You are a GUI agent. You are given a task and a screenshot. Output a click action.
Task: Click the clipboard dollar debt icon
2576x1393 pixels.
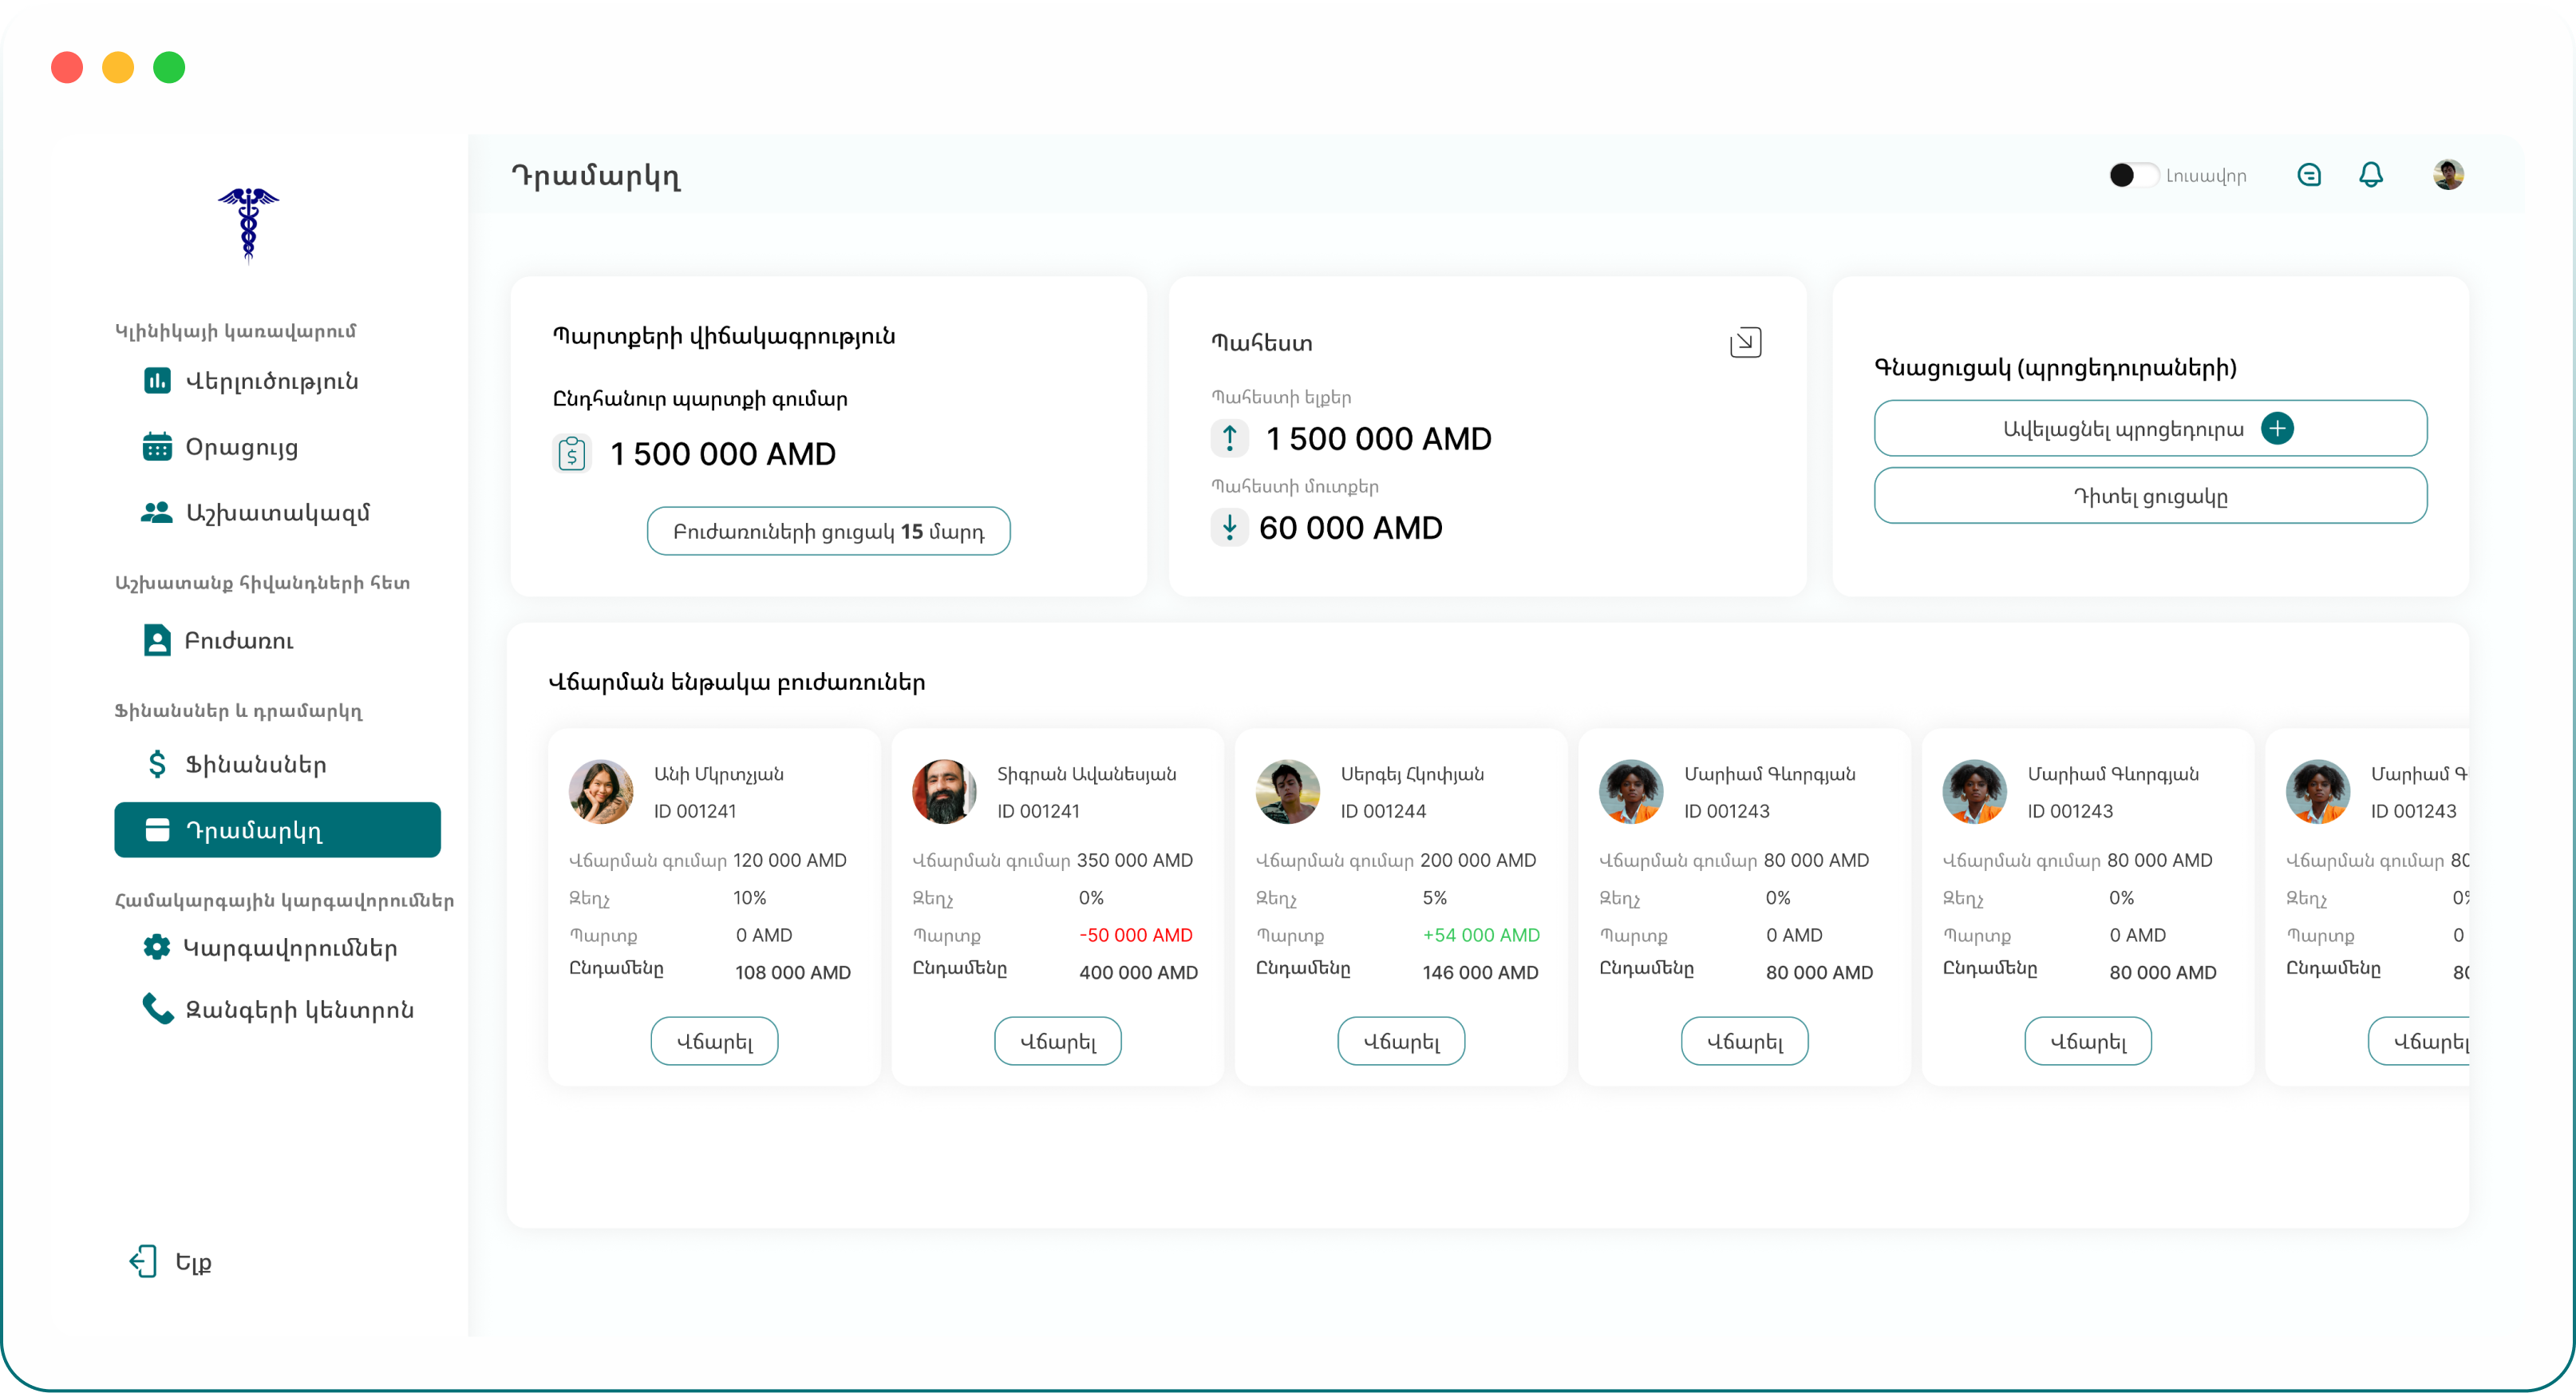tap(572, 454)
